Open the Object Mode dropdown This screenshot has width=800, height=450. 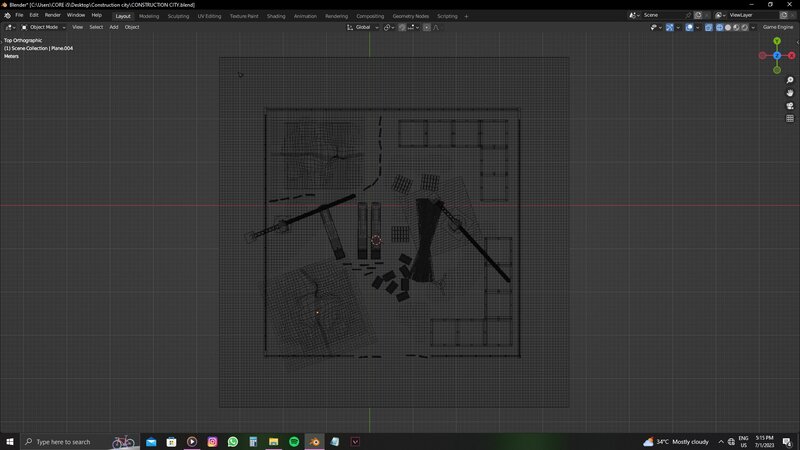pyautogui.click(x=46, y=27)
